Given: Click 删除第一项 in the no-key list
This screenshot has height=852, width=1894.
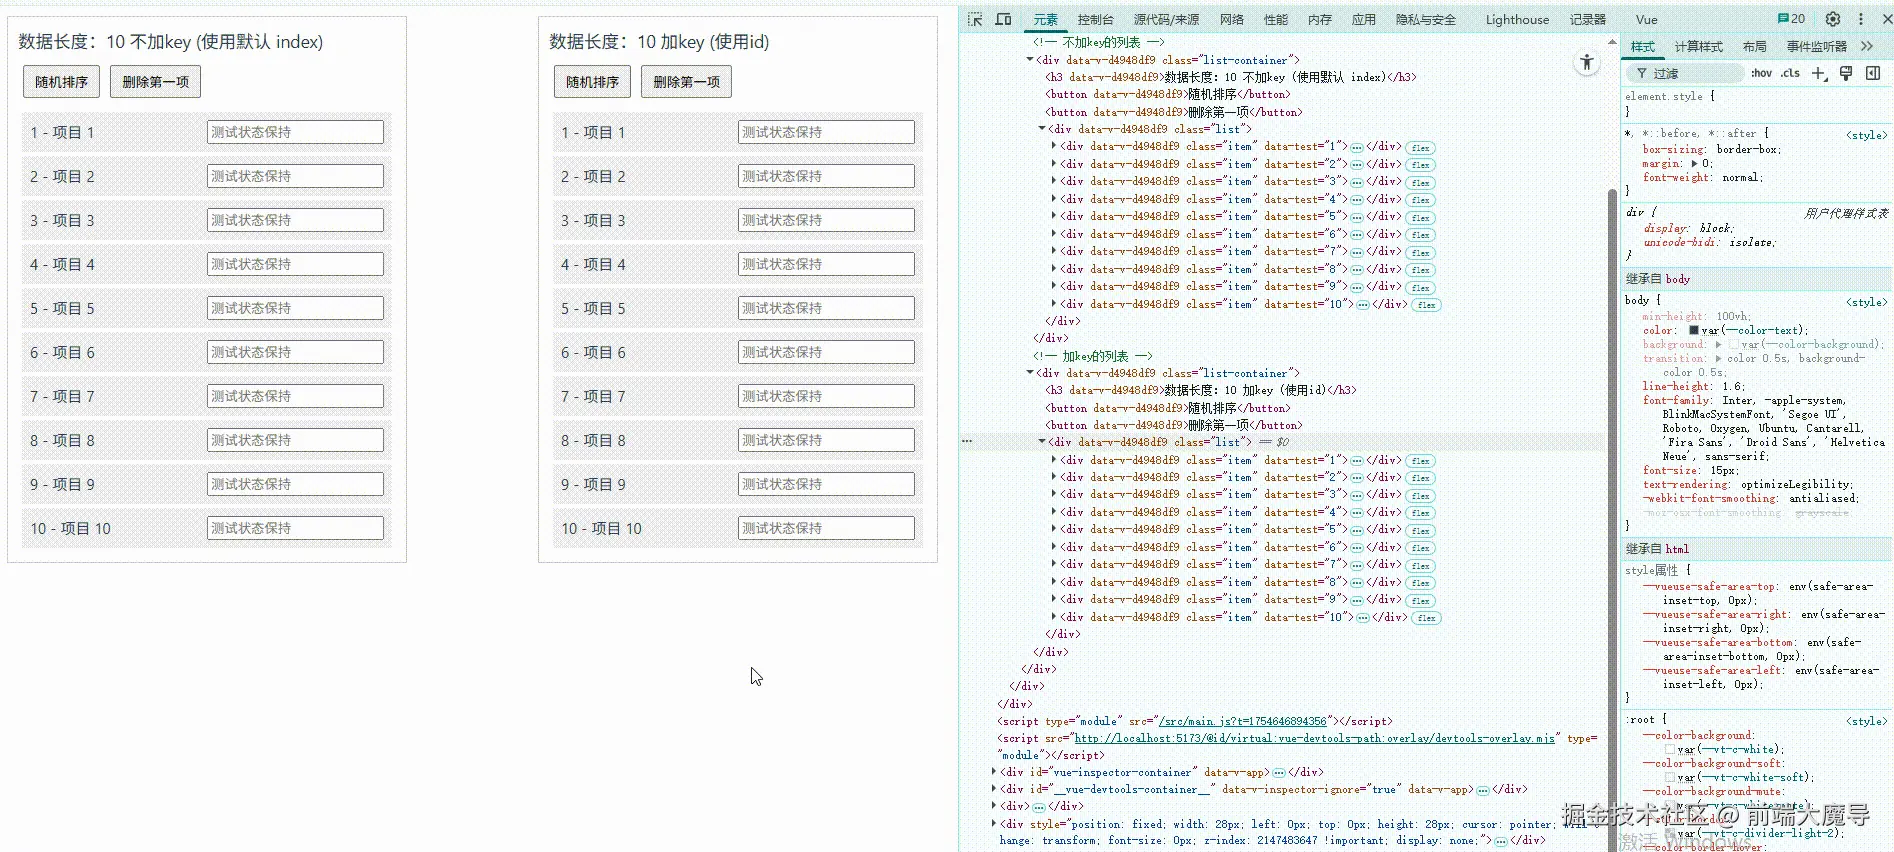Looking at the screenshot, I should pyautogui.click(x=155, y=82).
